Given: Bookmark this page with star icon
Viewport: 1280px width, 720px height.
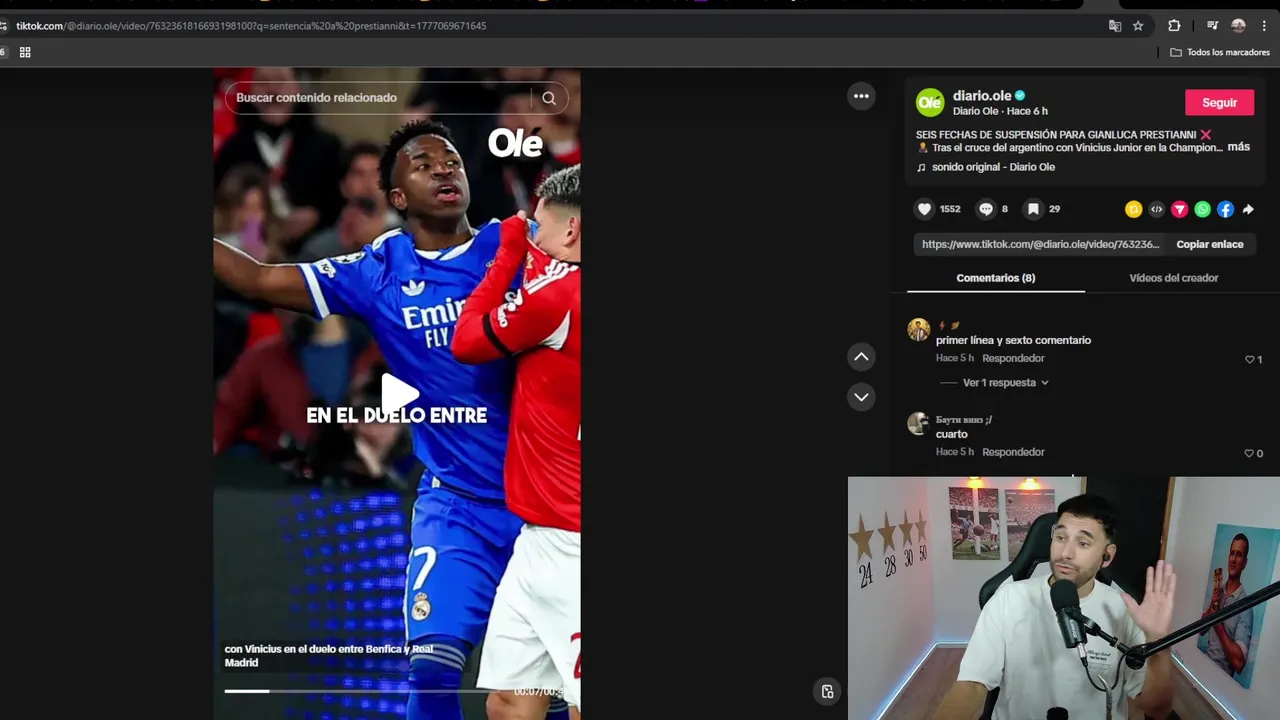Looking at the screenshot, I should [1138, 26].
